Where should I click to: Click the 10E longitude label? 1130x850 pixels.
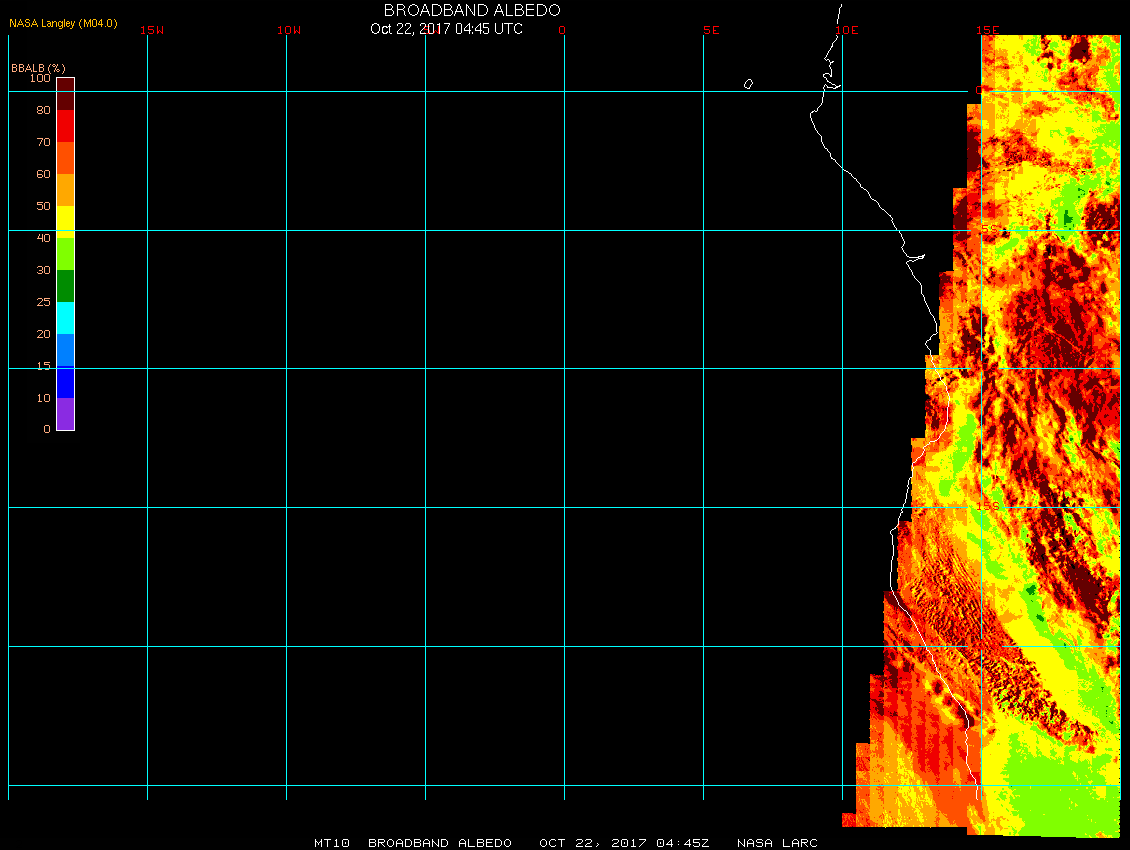point(847,30)
